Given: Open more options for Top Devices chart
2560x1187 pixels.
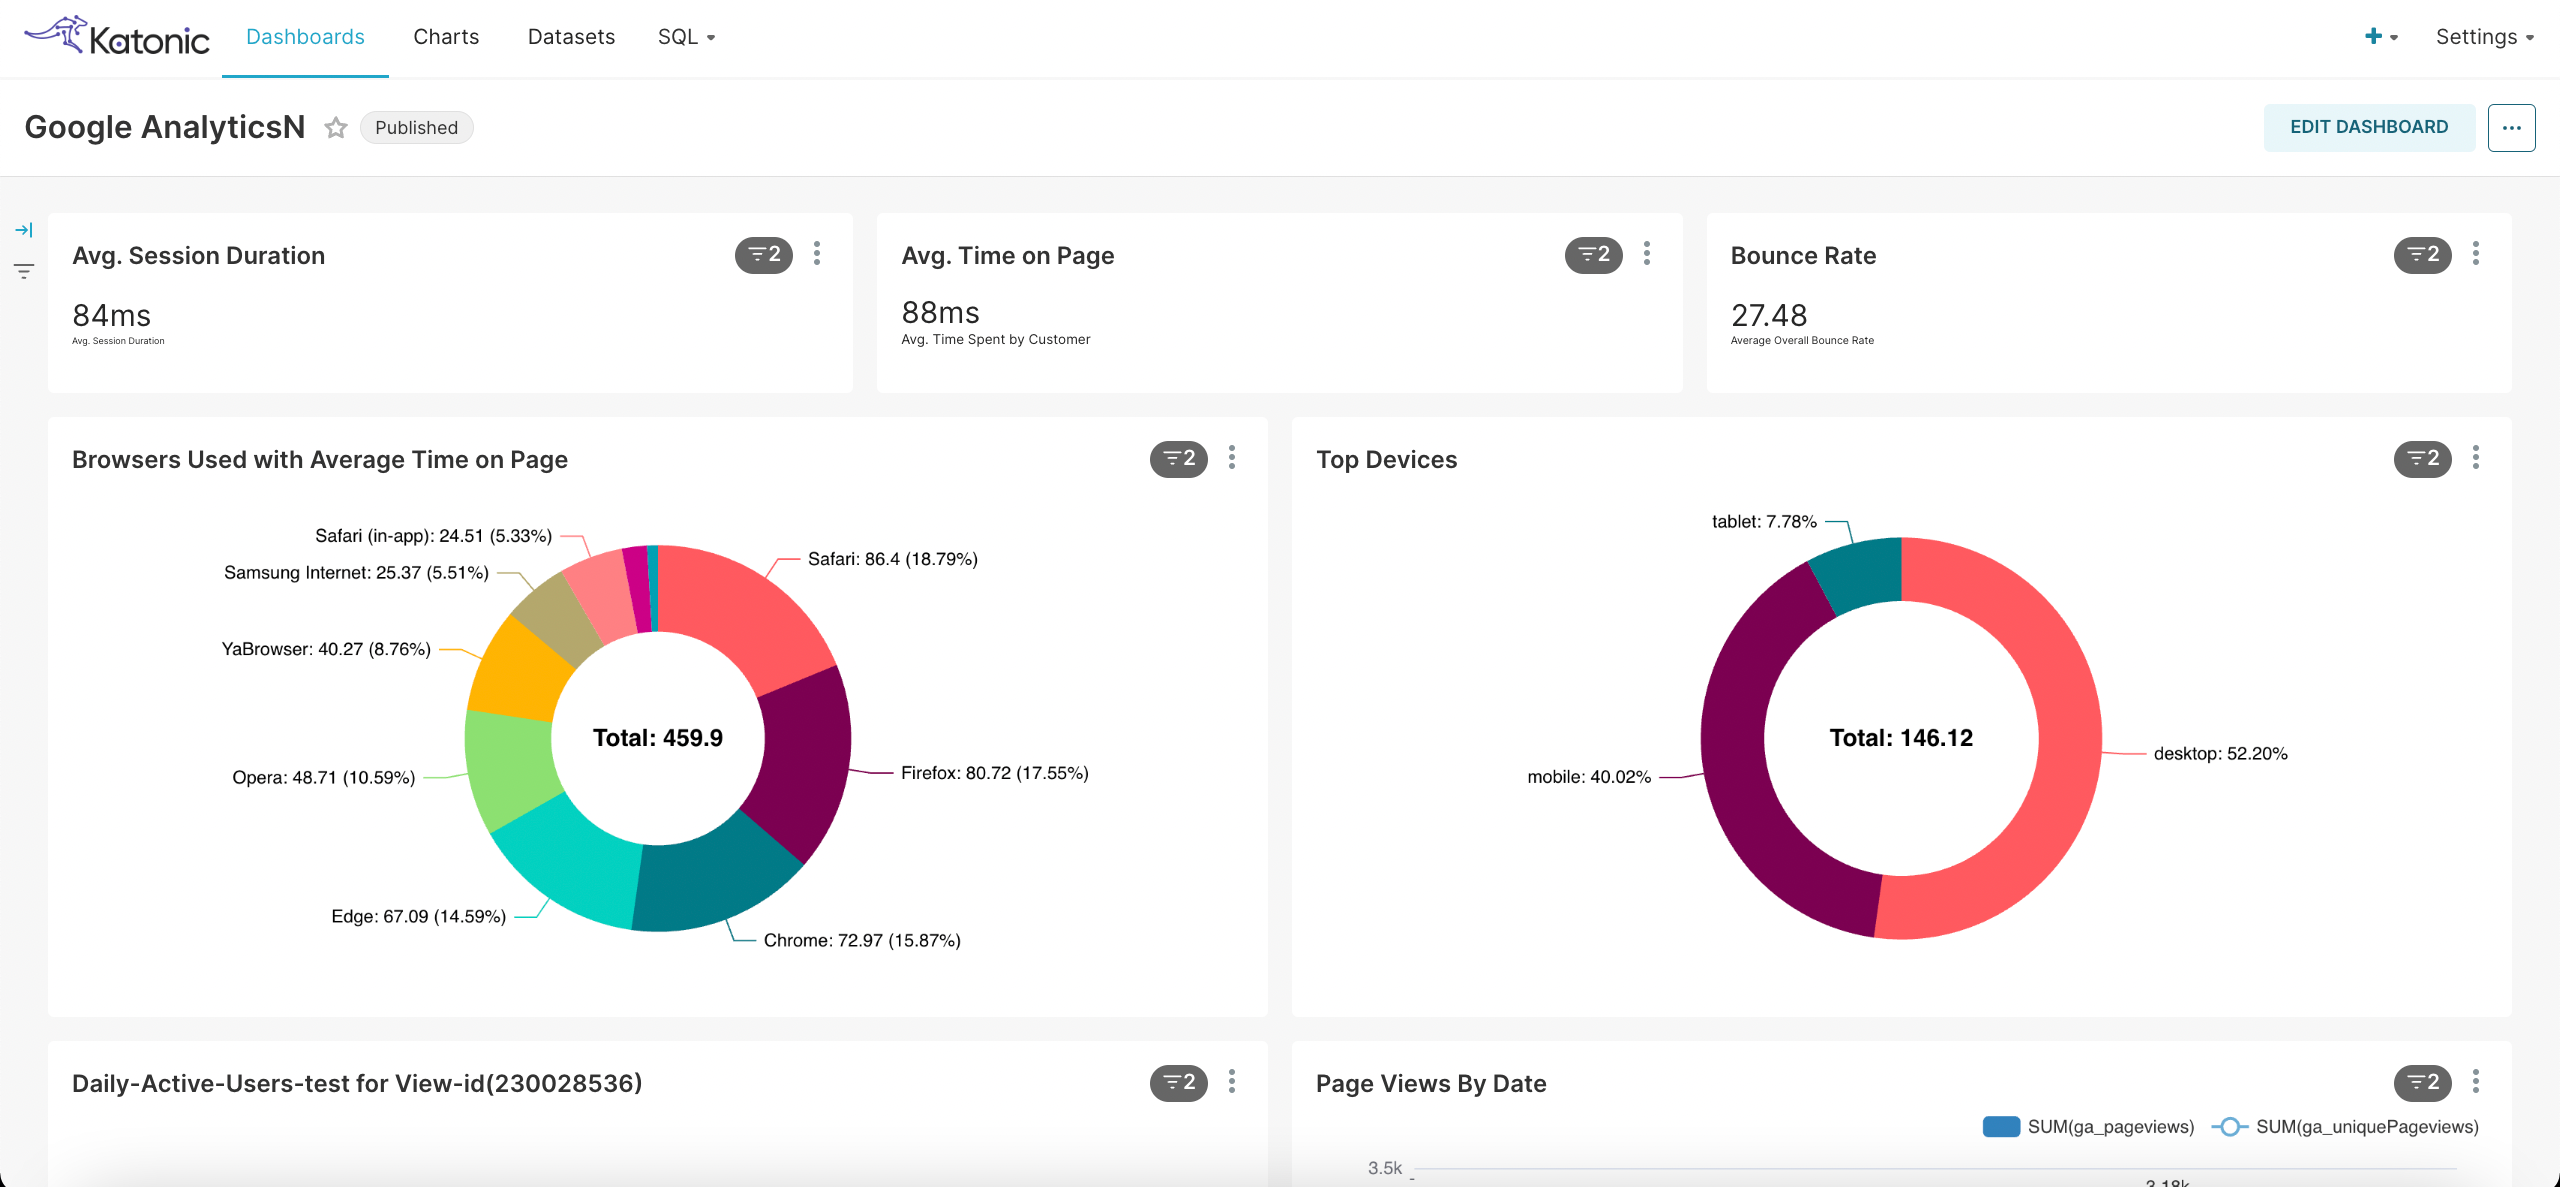Looking at the screenshot, I should point(2476,458).
